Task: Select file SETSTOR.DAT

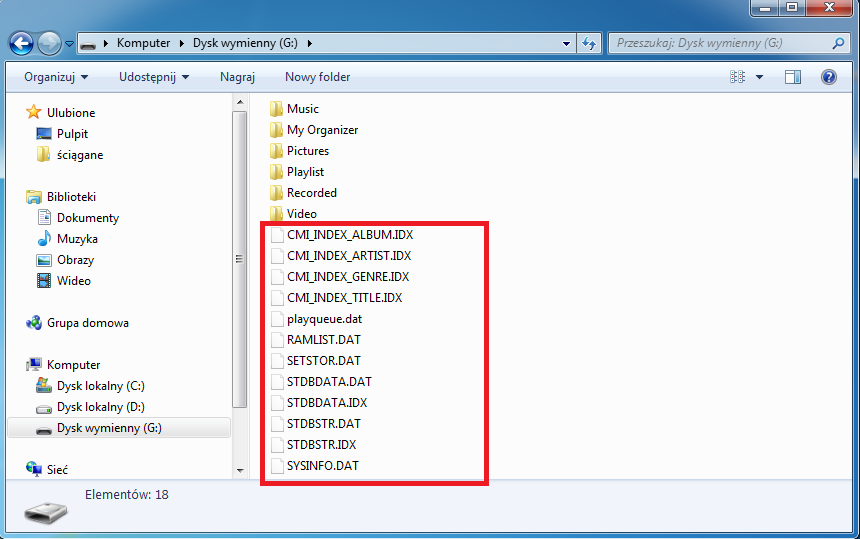Action: (x=324, y=360)
